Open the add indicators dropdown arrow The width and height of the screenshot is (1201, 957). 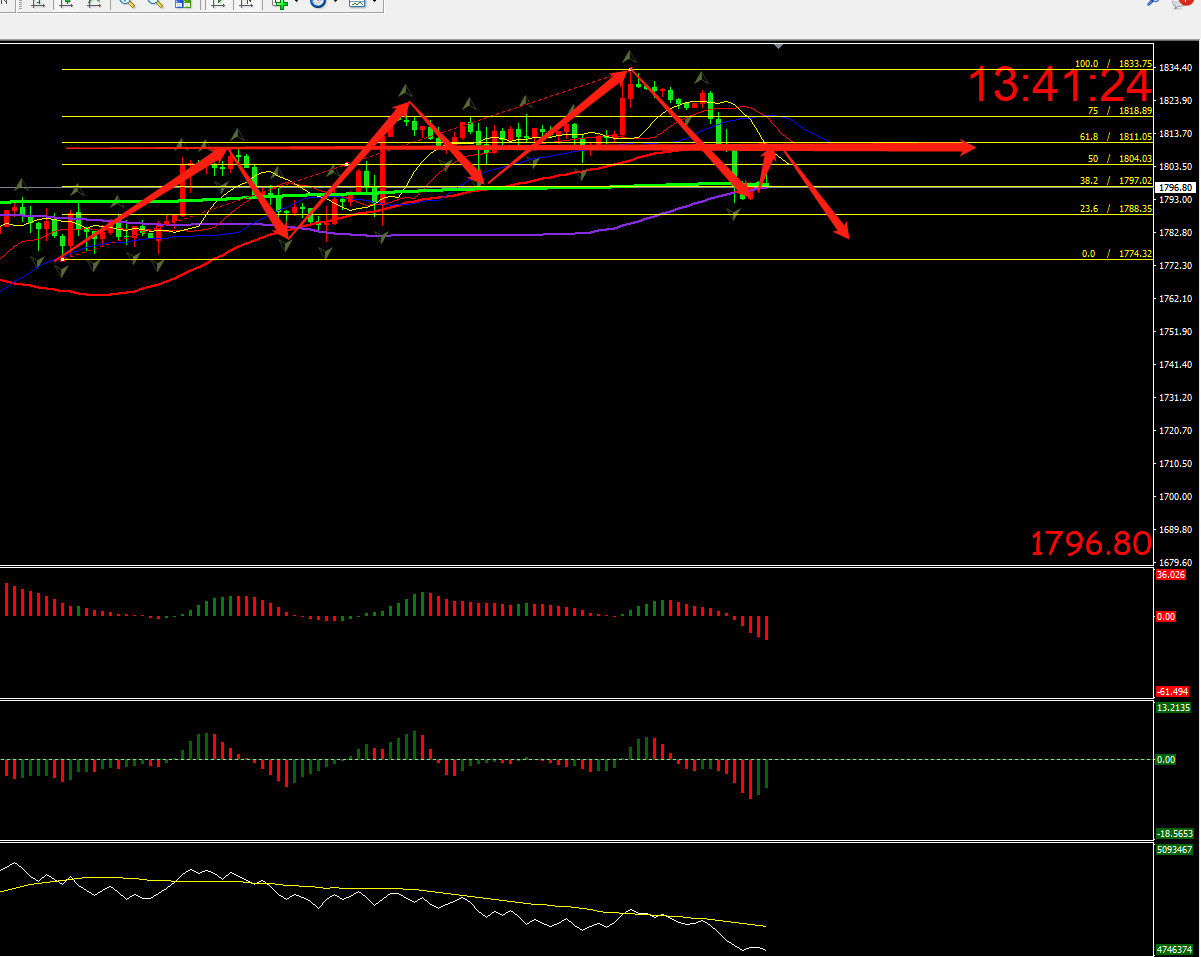tap(299, 3)
